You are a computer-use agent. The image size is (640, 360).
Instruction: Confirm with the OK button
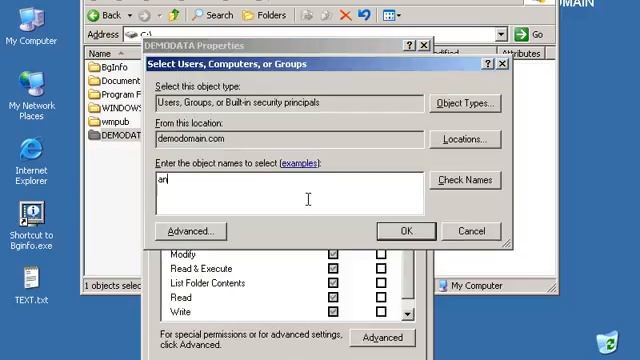pos(407,231)
